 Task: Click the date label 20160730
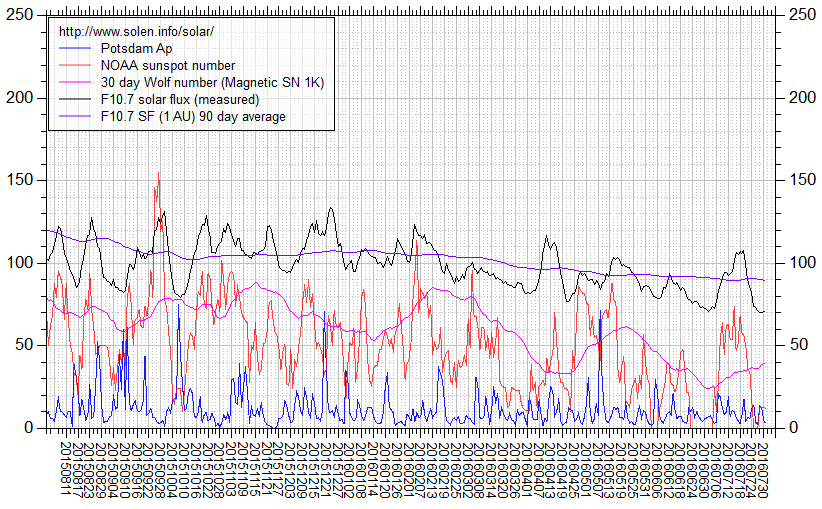(x=763, y=470)
